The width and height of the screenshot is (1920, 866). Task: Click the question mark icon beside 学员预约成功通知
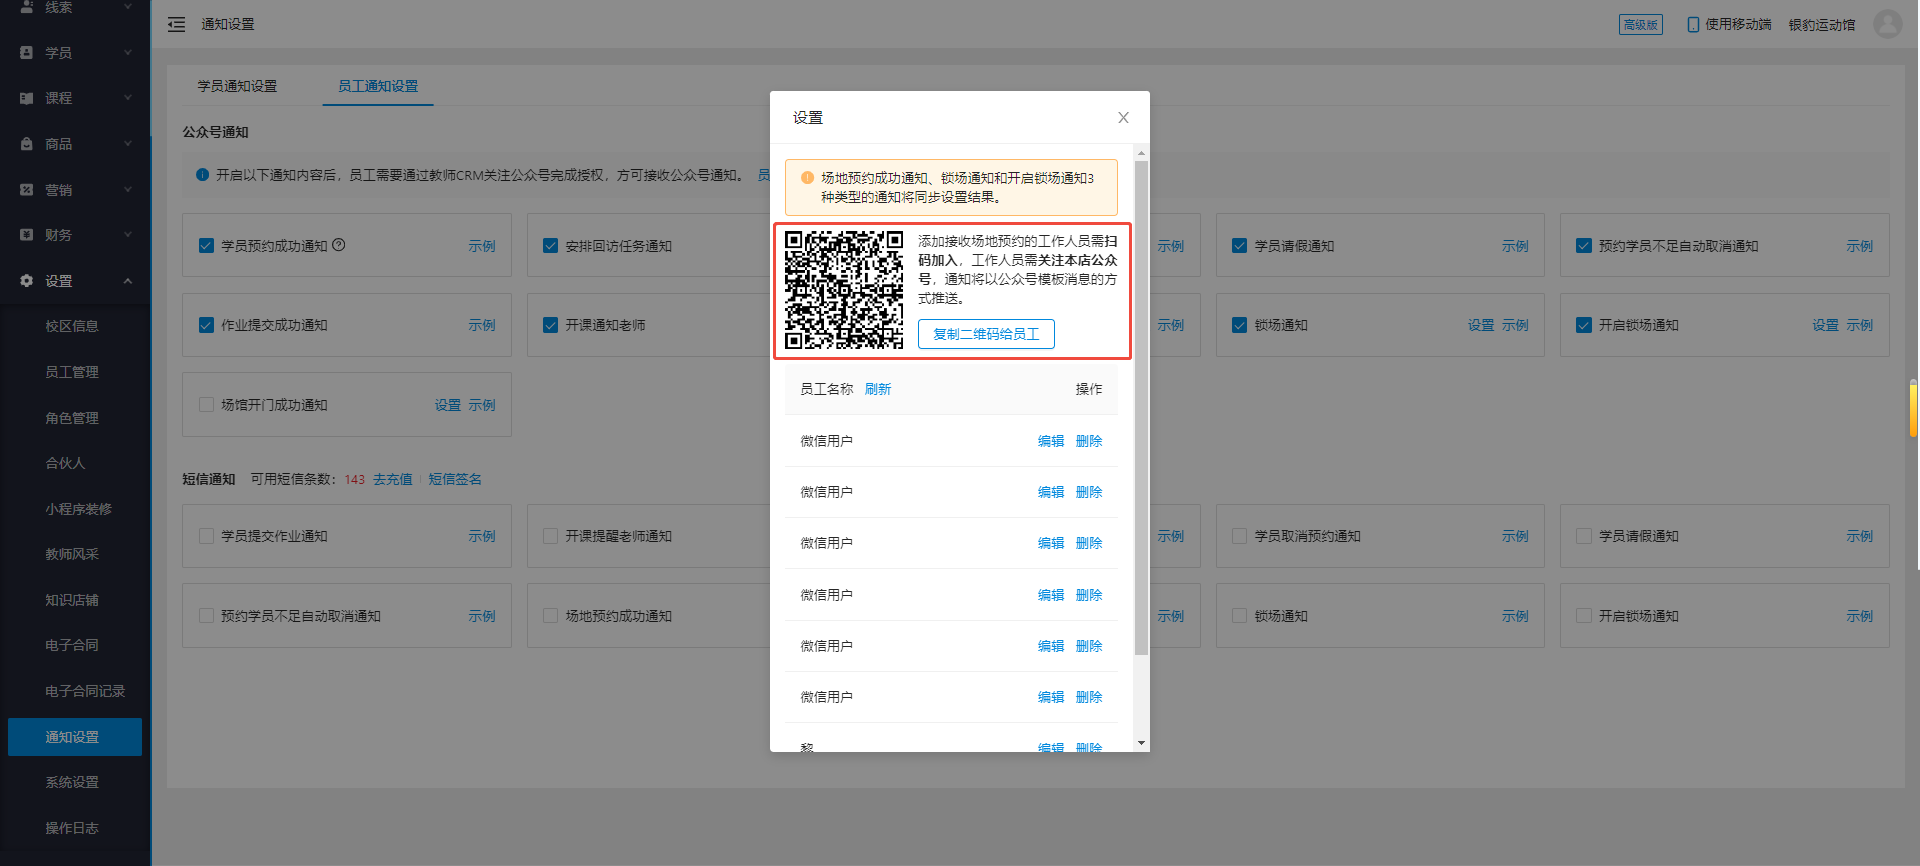pyautogui.click(x=339, y=245)
